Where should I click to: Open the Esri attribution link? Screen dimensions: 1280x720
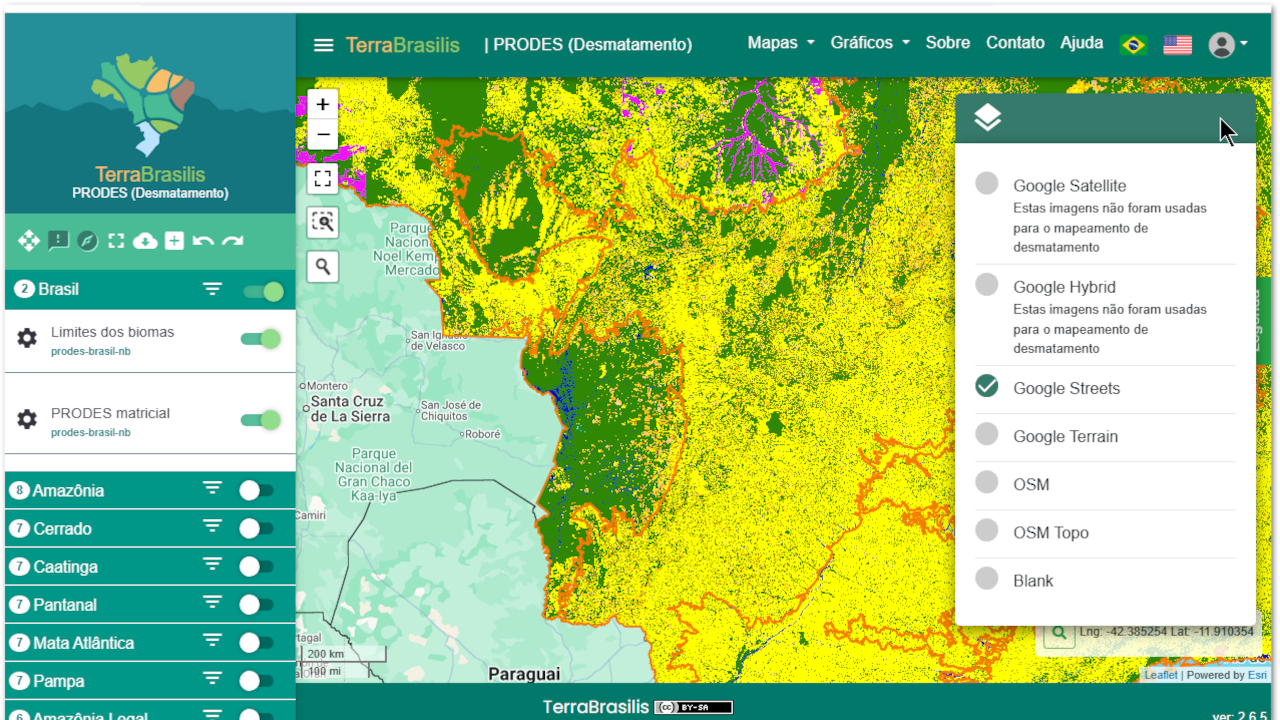(1257, 675)
